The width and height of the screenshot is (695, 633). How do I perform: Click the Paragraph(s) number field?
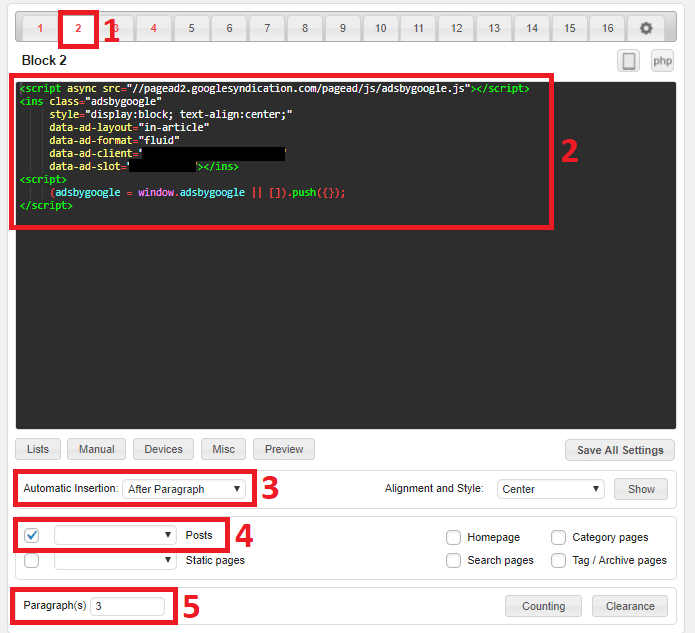tap(128, 606)
